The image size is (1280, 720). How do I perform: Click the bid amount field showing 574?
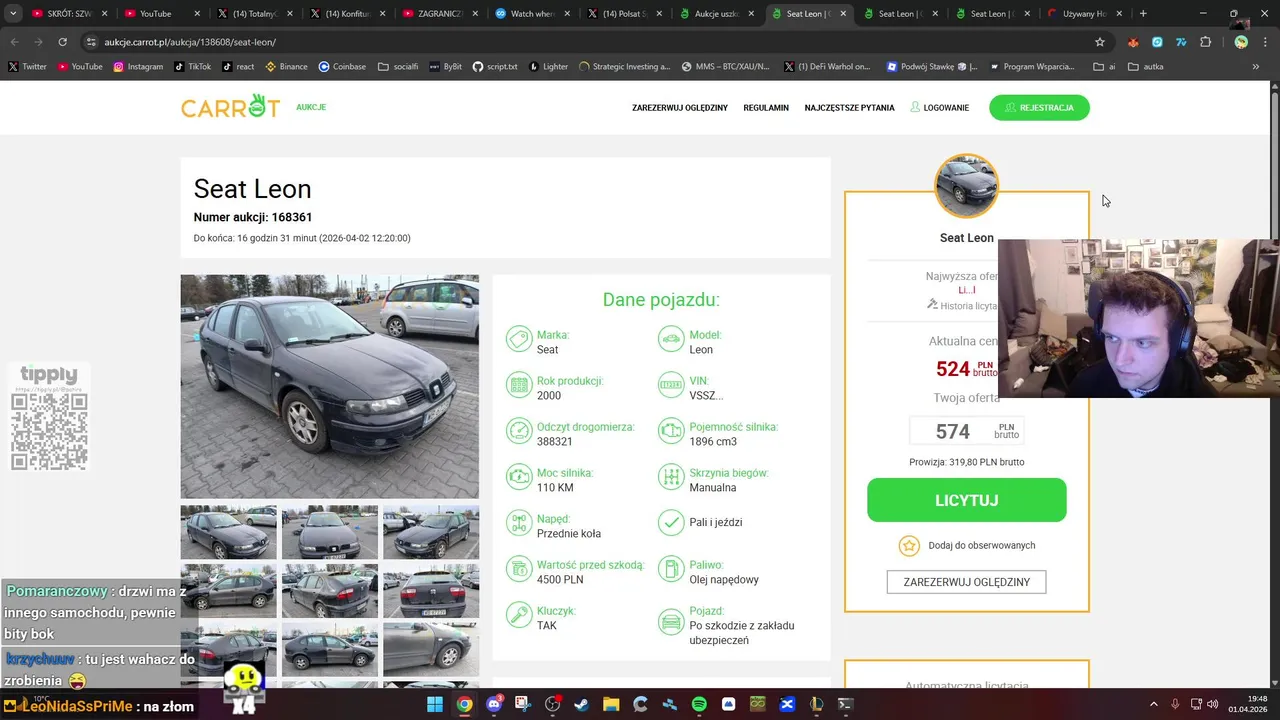point(966,431)
